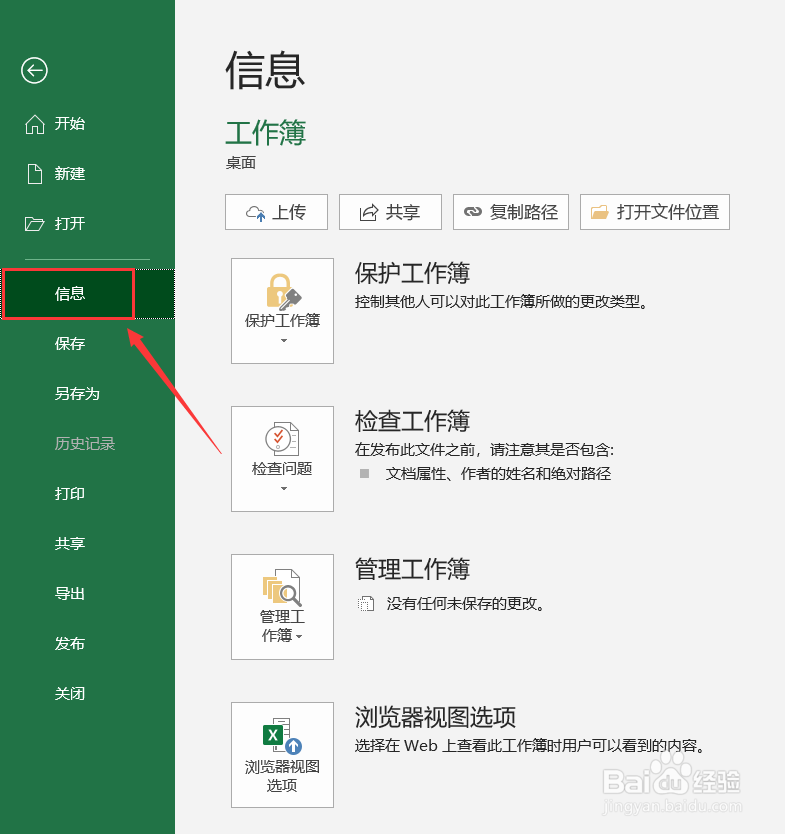Open the 检查问题 dropdown button

tap(282, 459)
